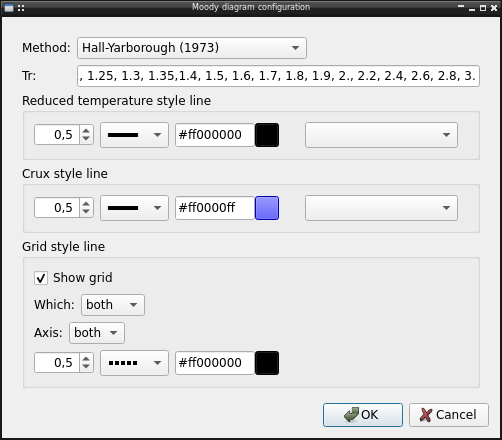Increase reduced temperature line width stepper
This screenshot has width=502, height=440.
pyautogui.click(x=86, y=131)
